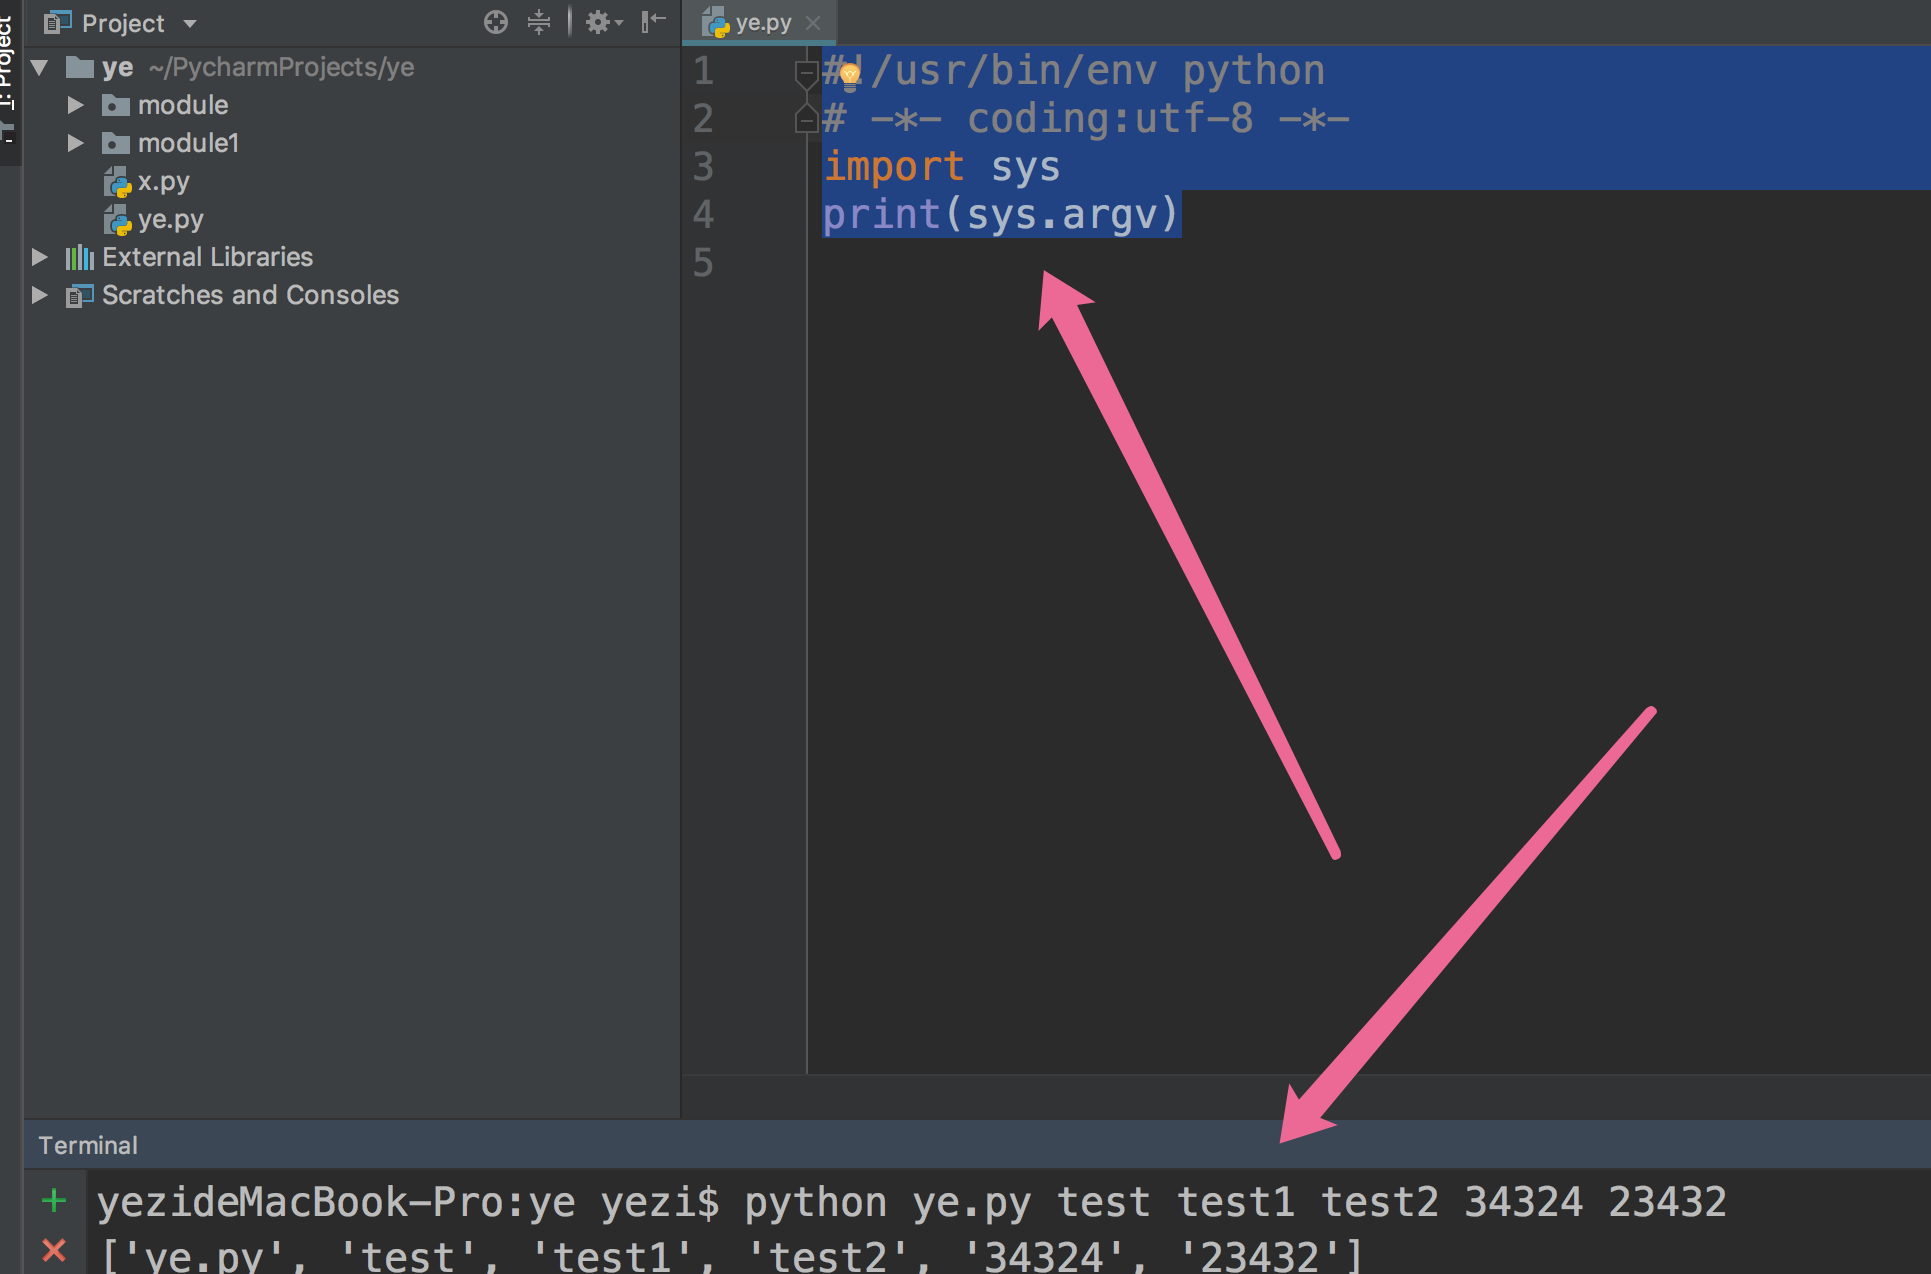This screenshot has height=1274, width=1931.
Task: Click the Terminal panel header
Action: coord(88,1145)
